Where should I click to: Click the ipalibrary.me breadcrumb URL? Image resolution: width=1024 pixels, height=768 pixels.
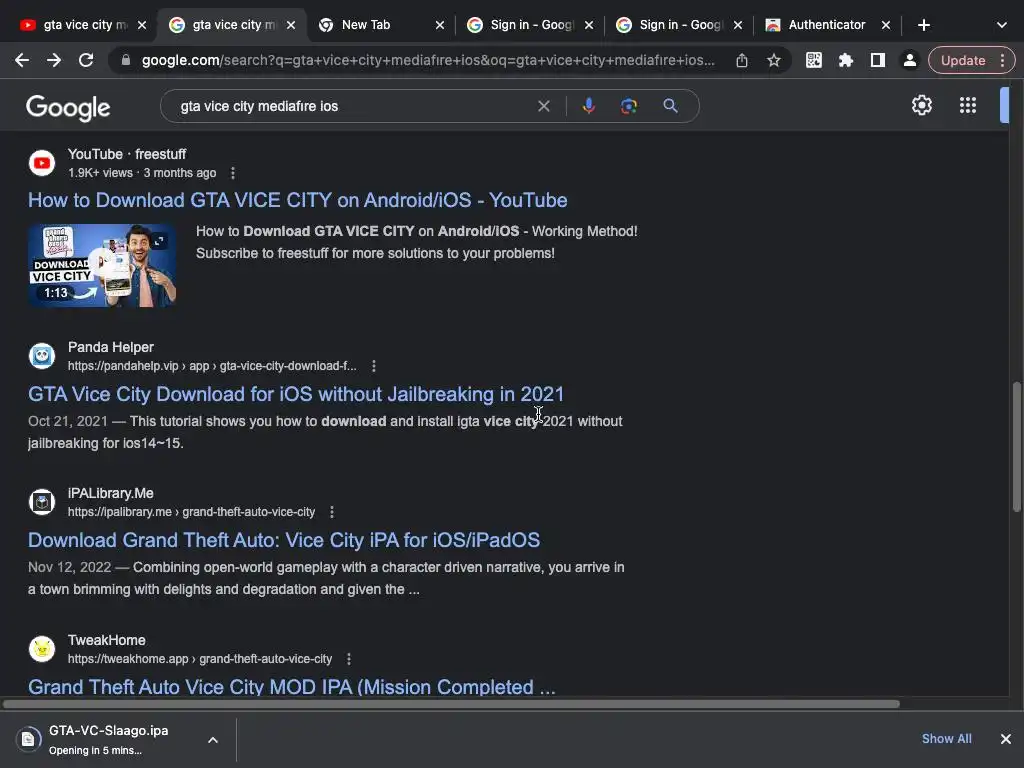click(191, 512)
